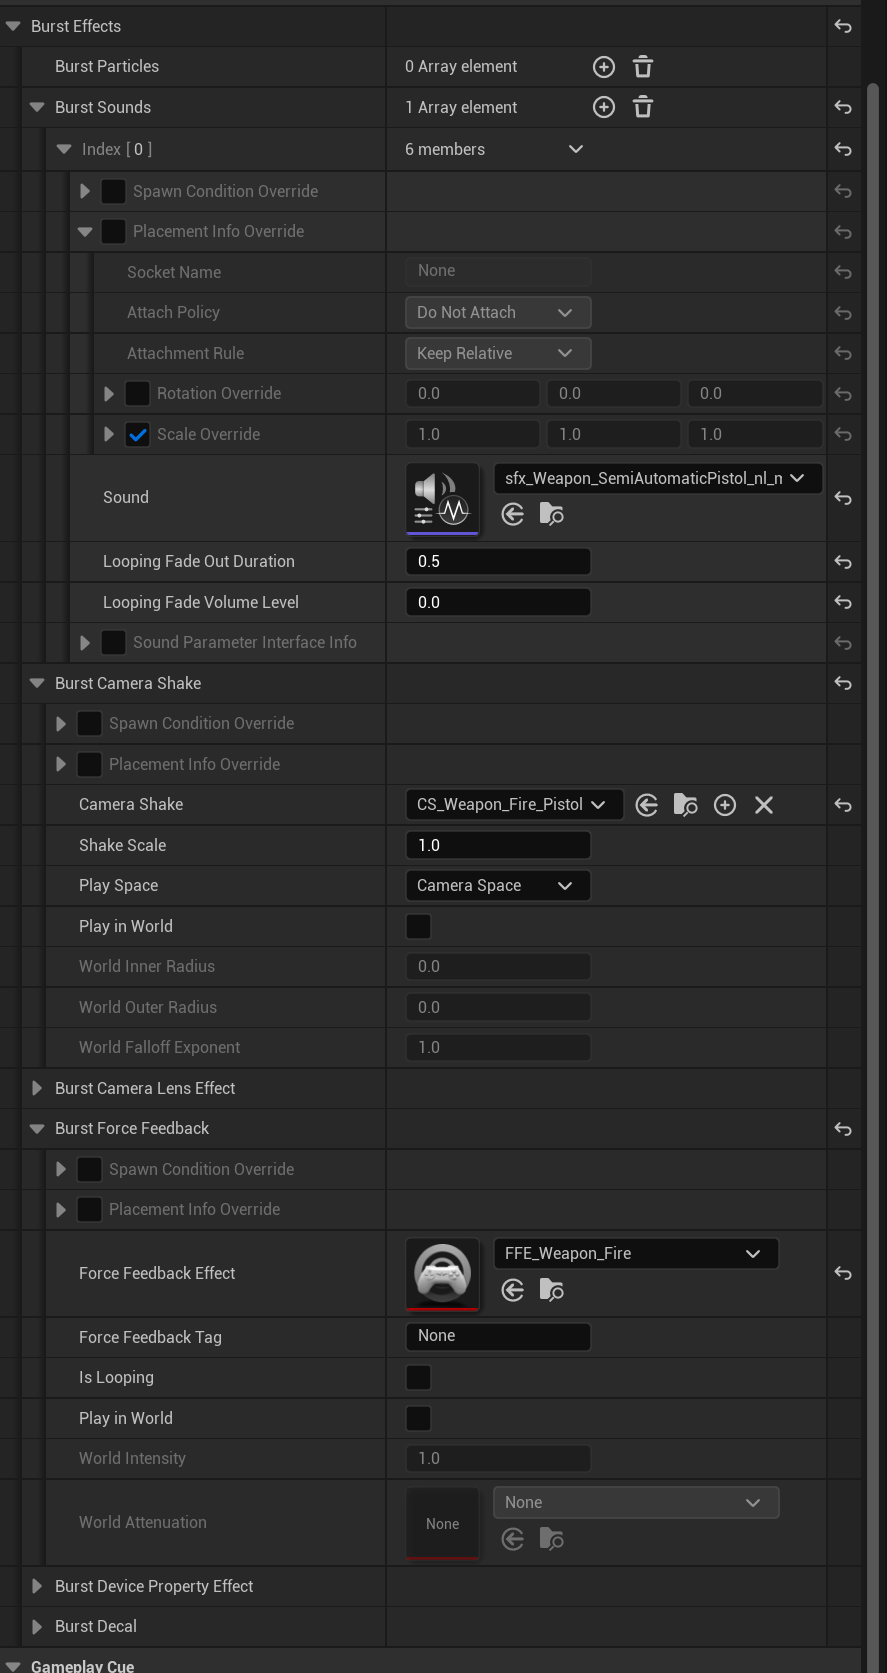Add element to Burst Sounds array

click(x=604, y=107)
